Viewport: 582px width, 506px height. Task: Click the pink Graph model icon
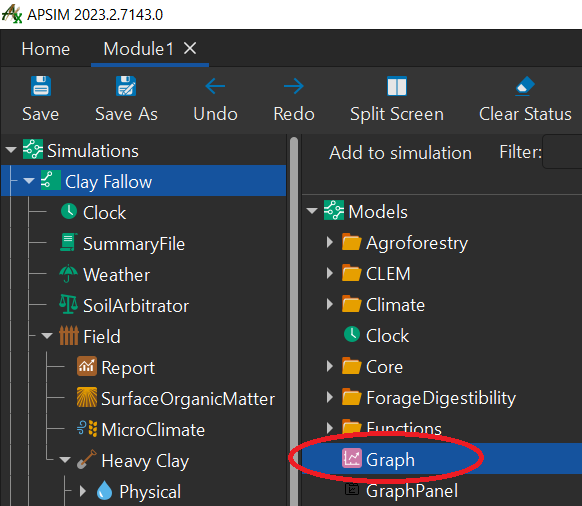(352, 458)
